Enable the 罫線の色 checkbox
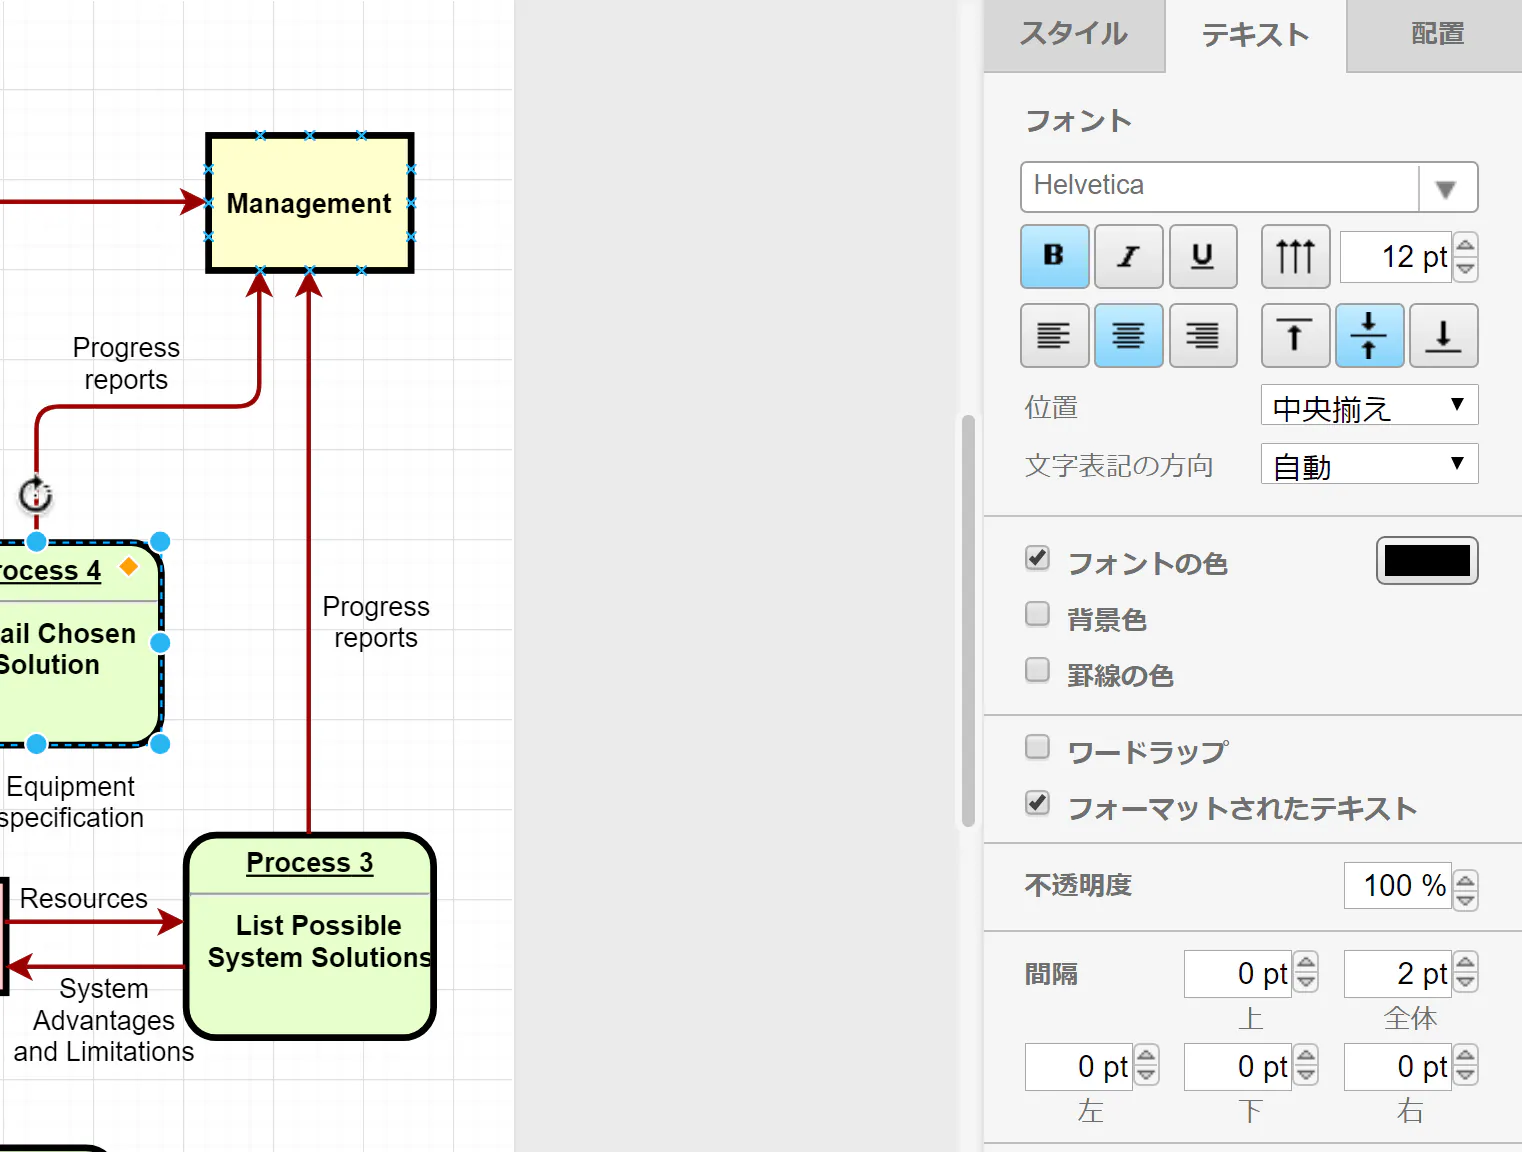 1038,670
